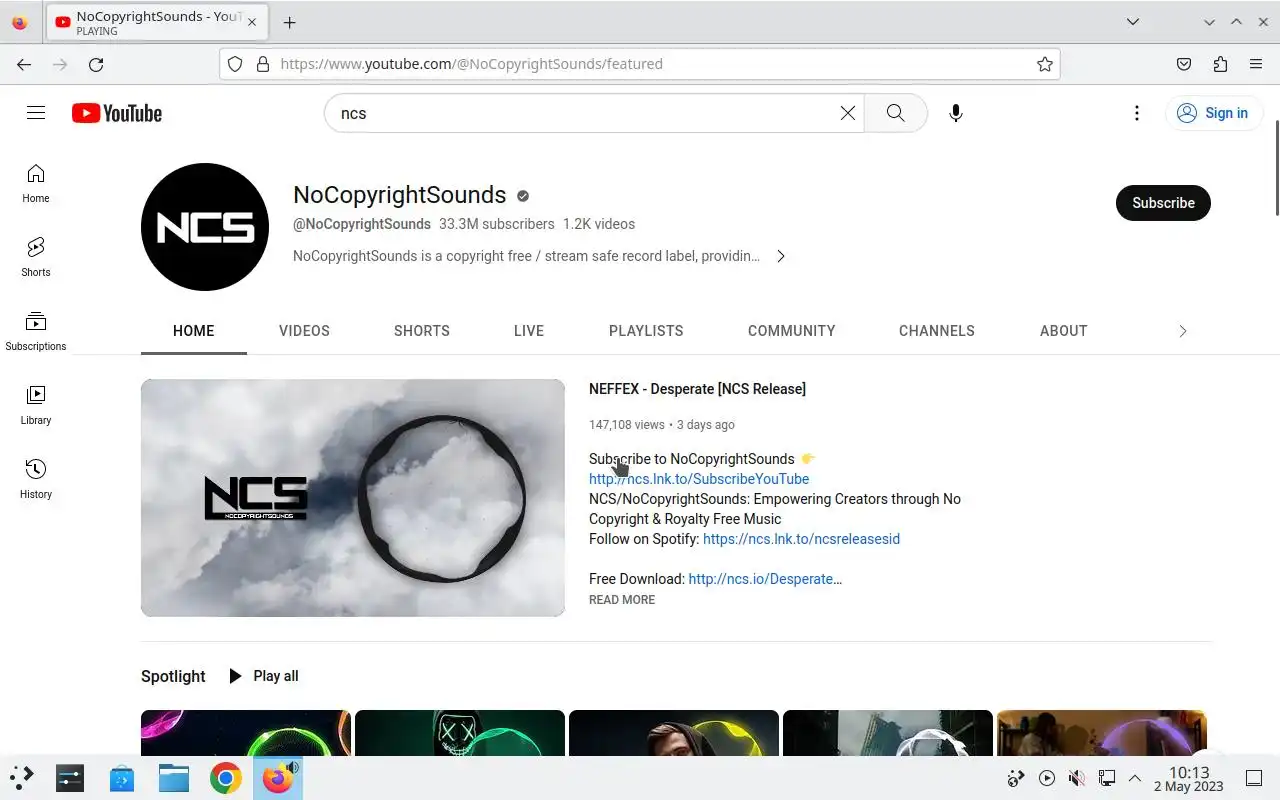Open the KDE System Settings taskbar icon
Screen dimensions: 1280x800
click(70, 778)
